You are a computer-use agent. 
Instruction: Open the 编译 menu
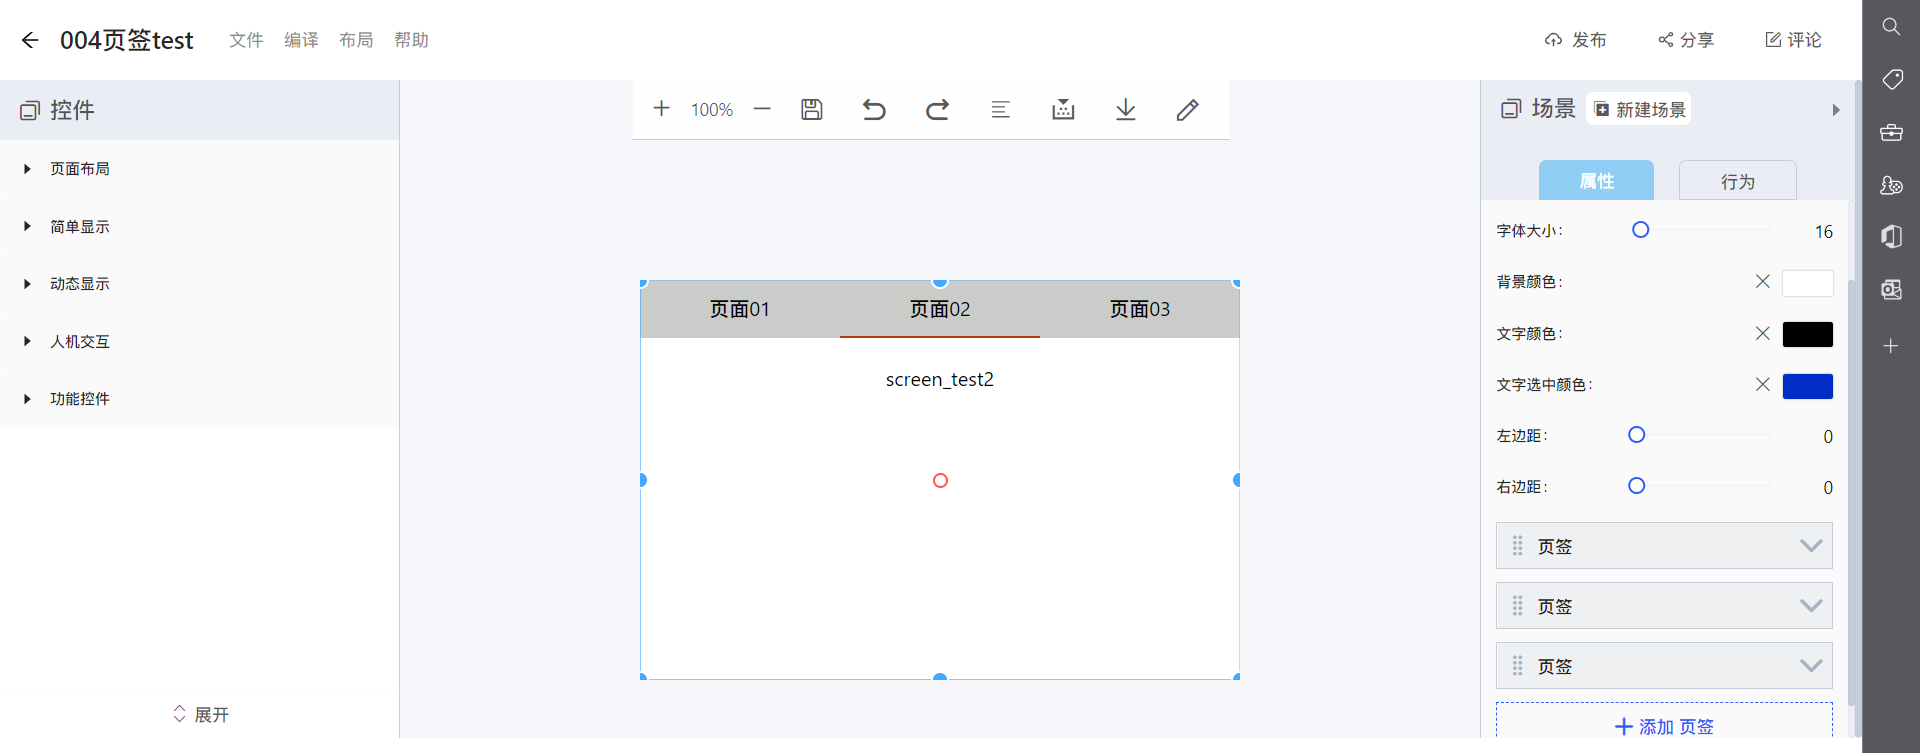coord(301,40)
